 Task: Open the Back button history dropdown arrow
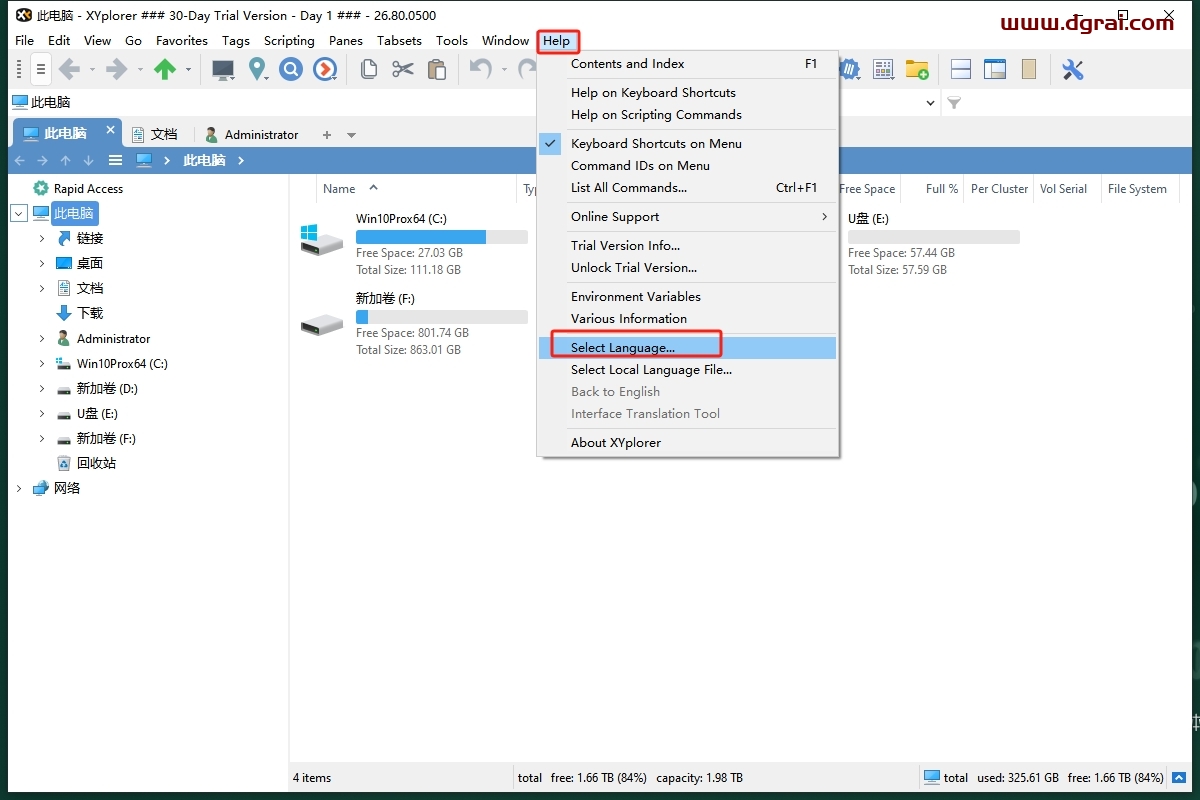tap(92, 69)
